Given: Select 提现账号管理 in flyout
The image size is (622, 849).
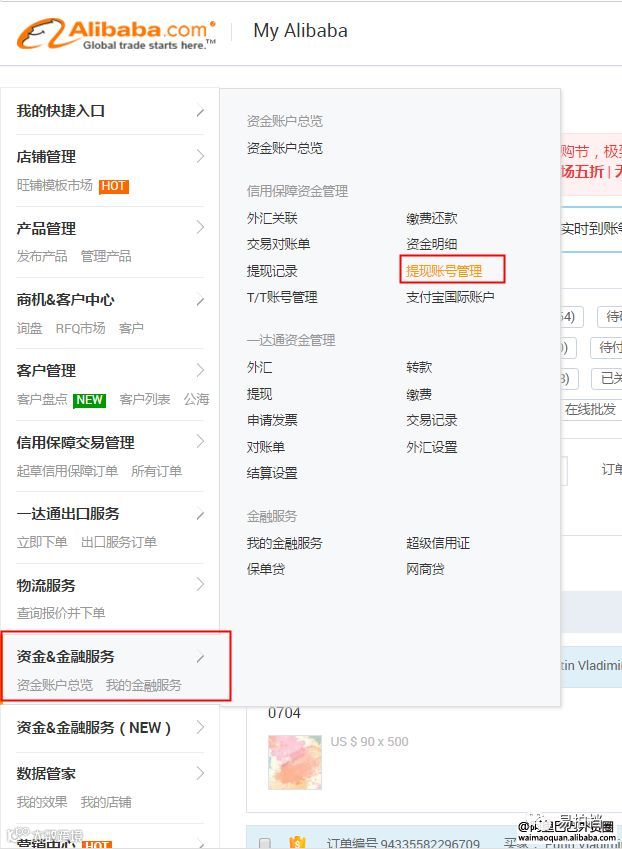Looking at the screenshot, I should (x=444, y=271).
